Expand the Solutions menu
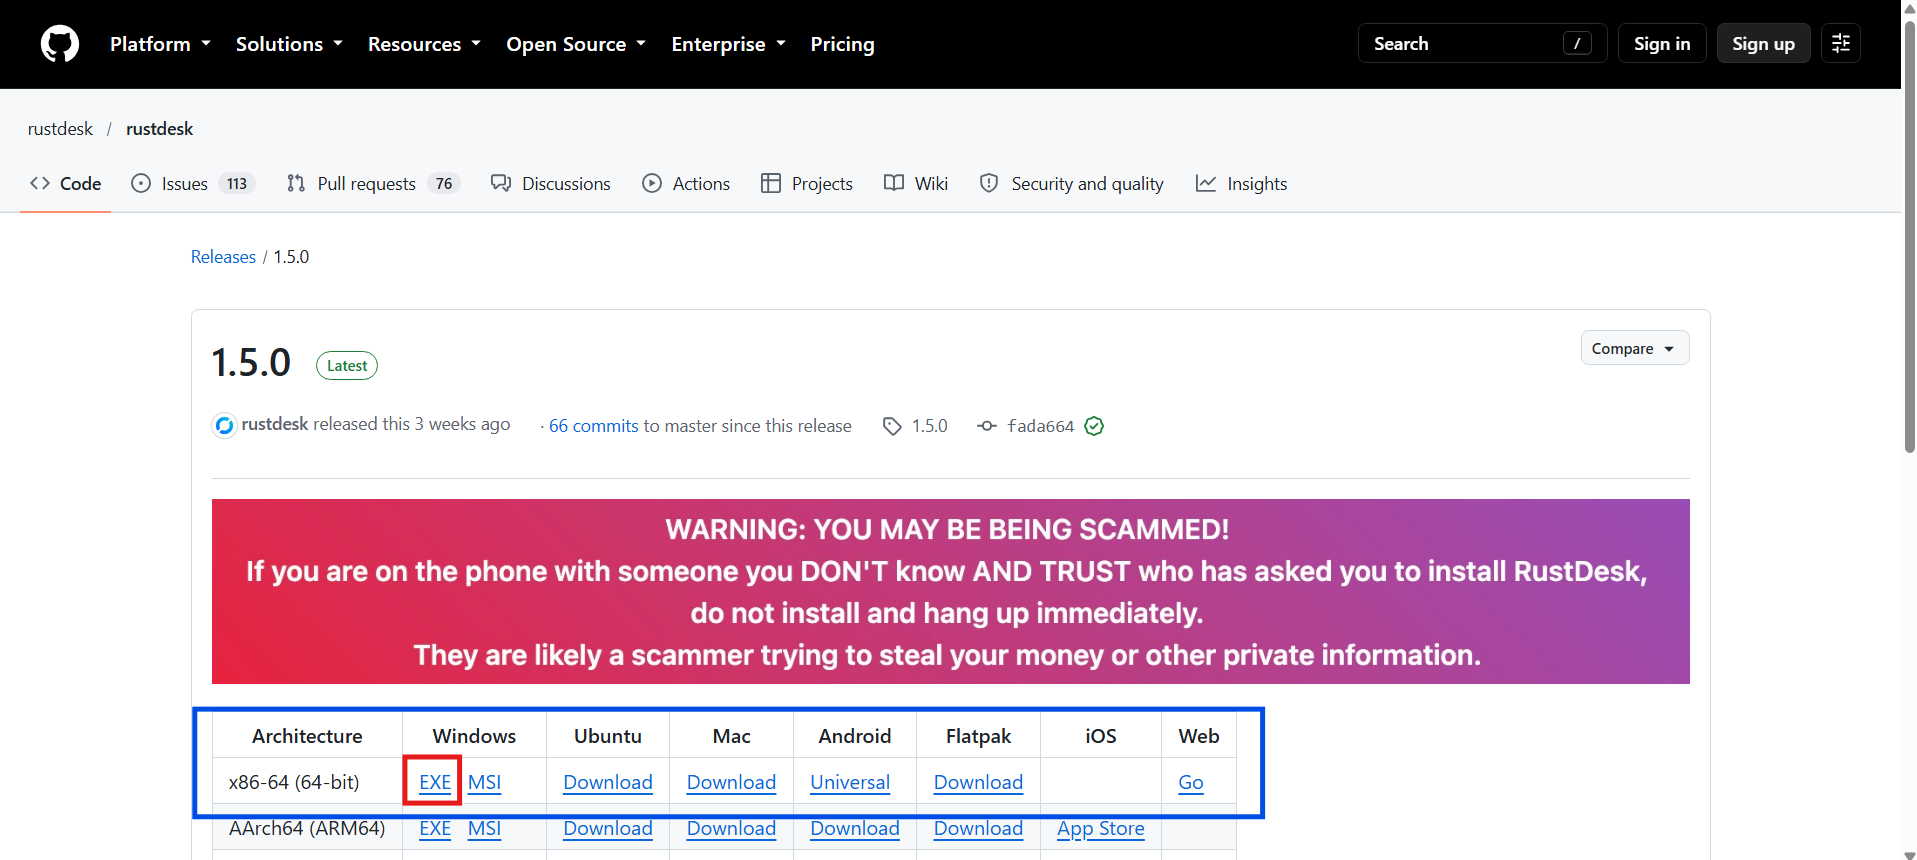1917x860 pixels. coord(289,44)
